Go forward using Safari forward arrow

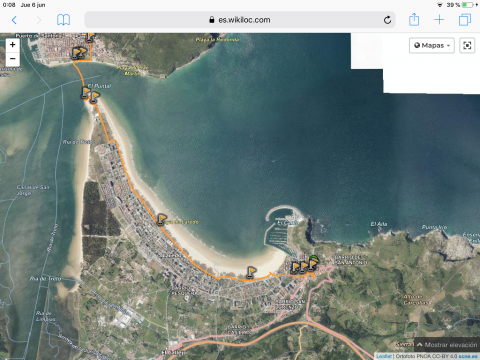tap(39, 20)
